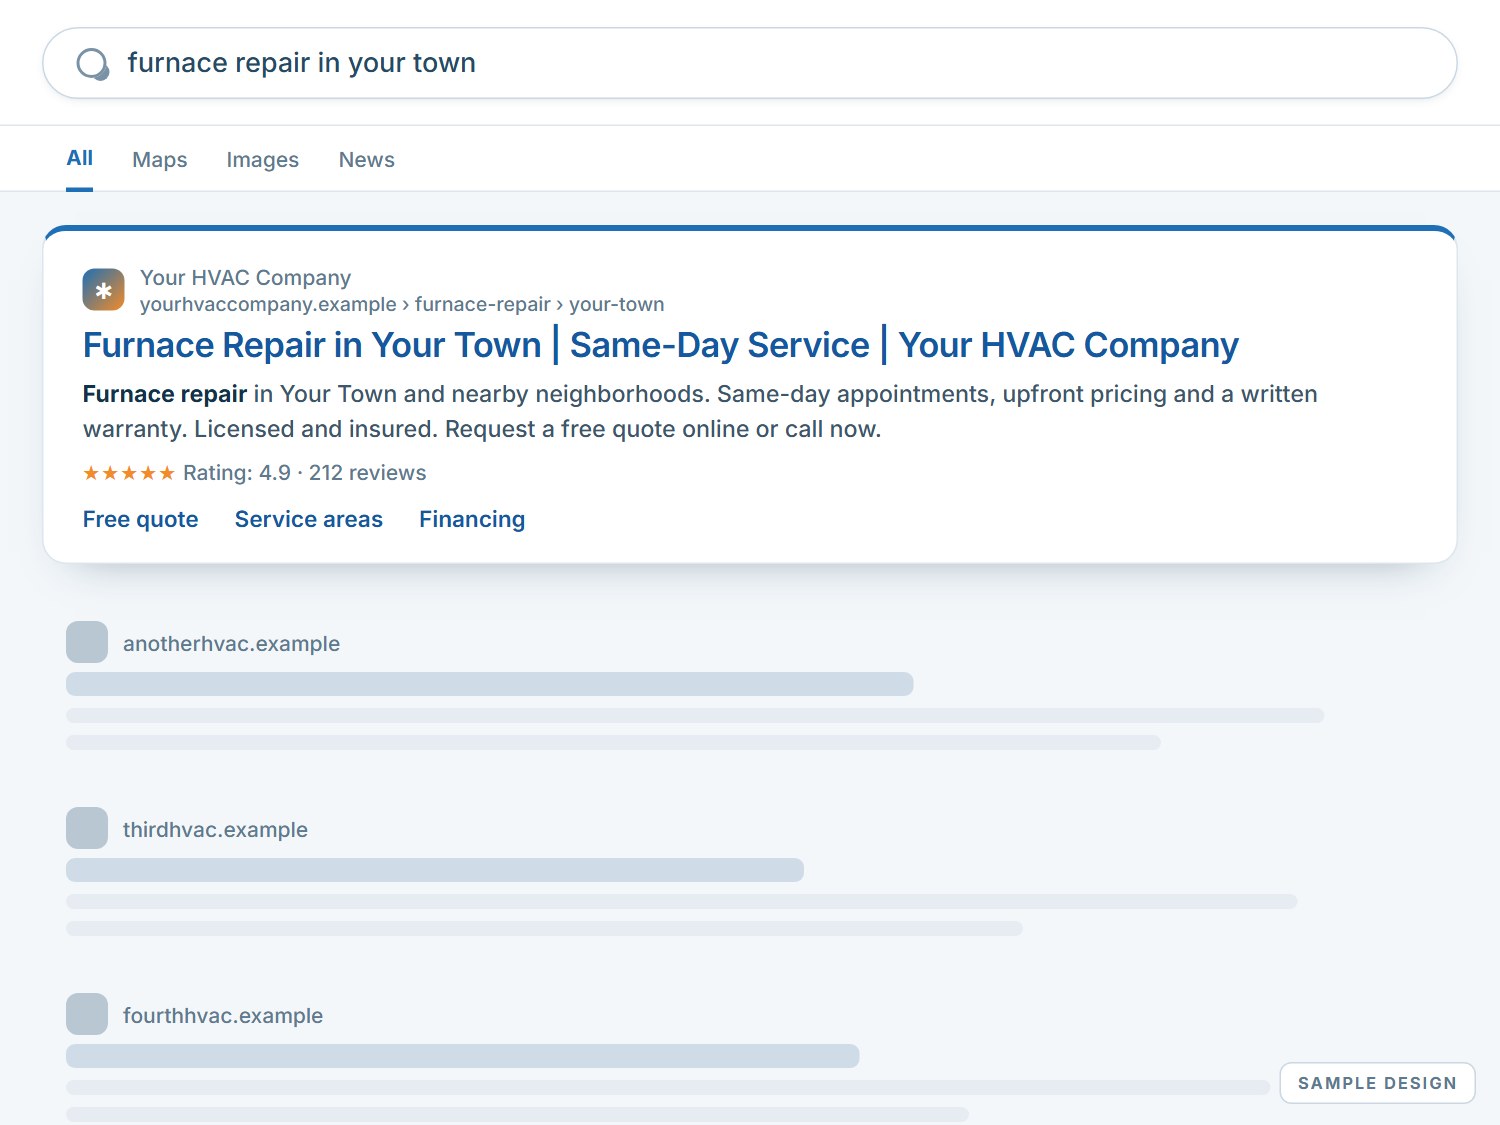The height and width of the screenshot is (1125, 1500).
Task: Open the Service areas sitelink
Action: [x=309, y=519]
